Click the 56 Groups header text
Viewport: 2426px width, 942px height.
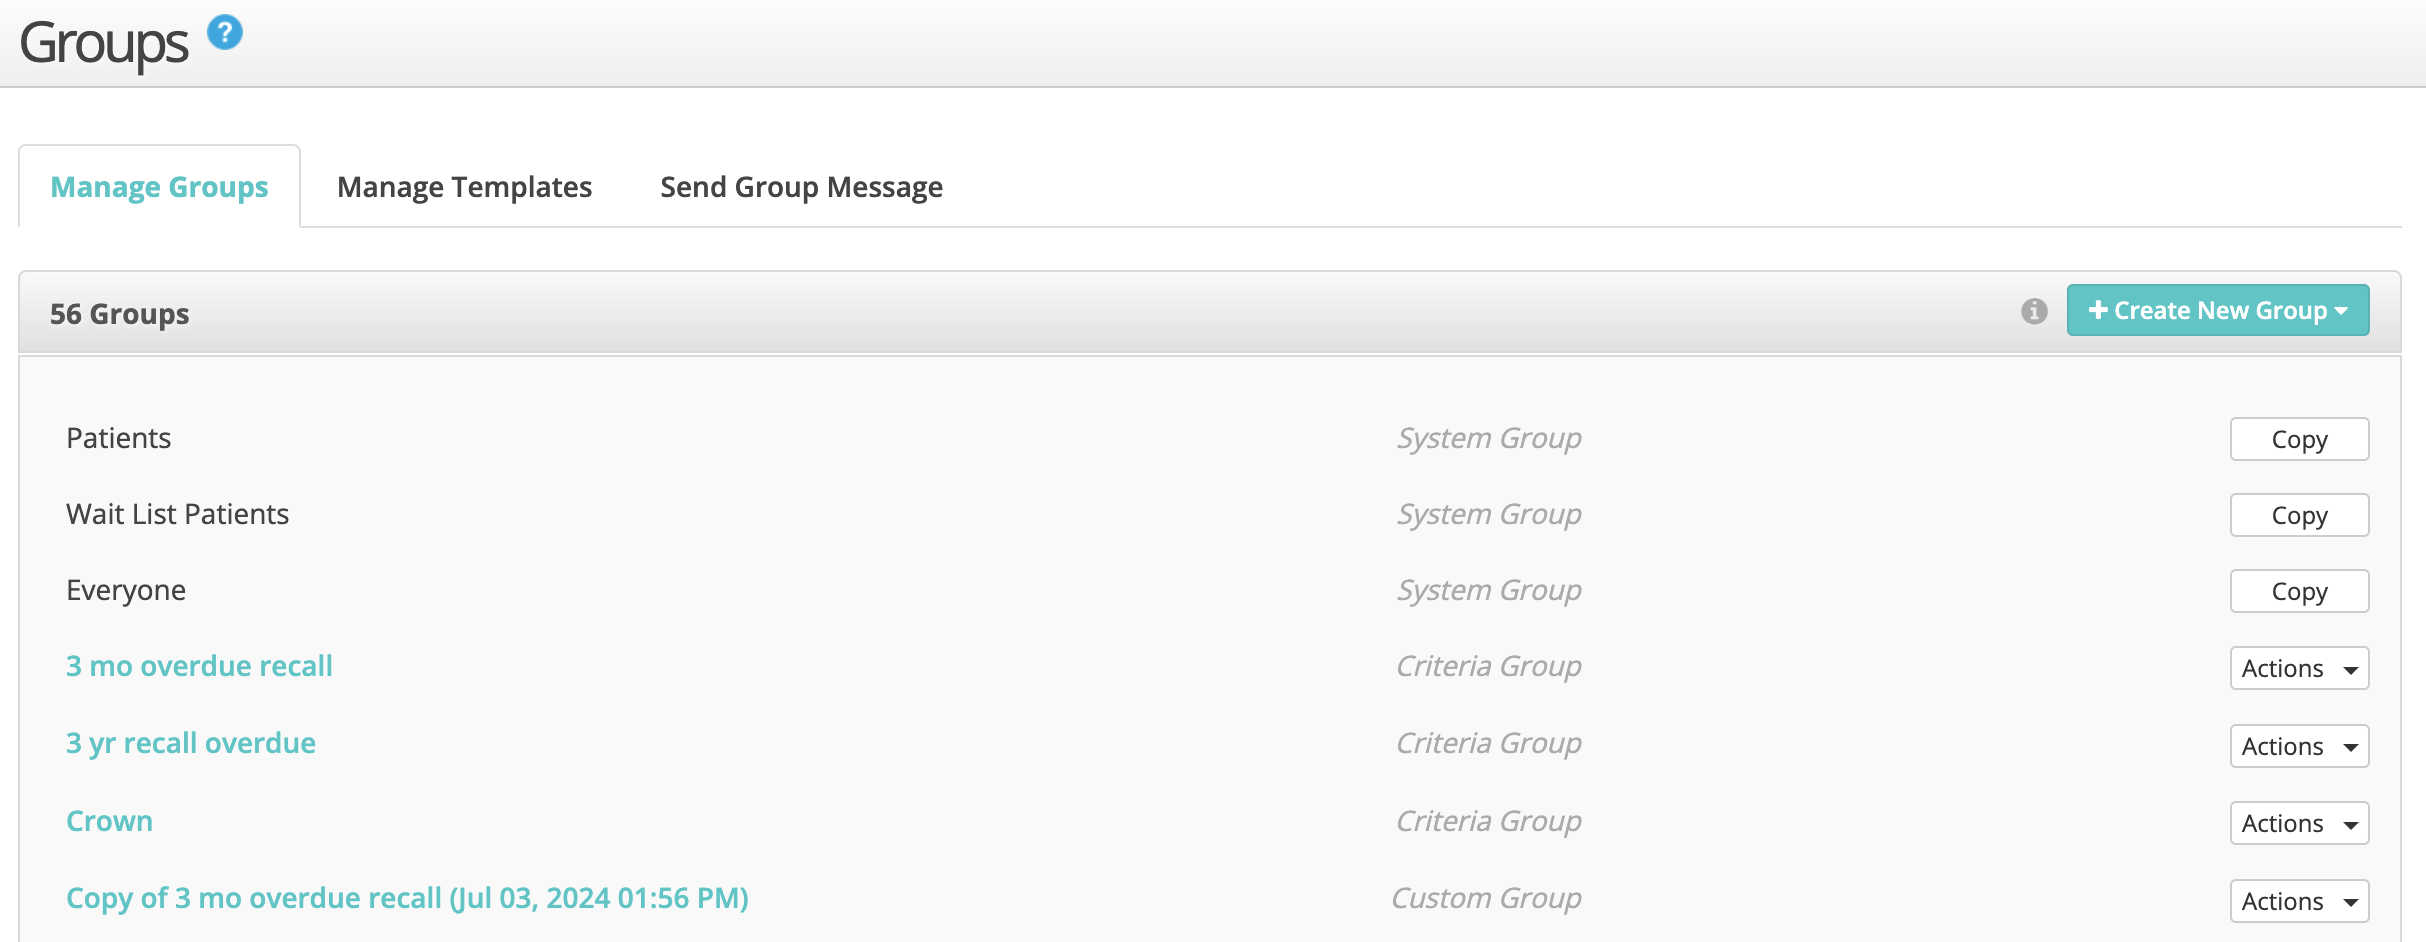119,313
